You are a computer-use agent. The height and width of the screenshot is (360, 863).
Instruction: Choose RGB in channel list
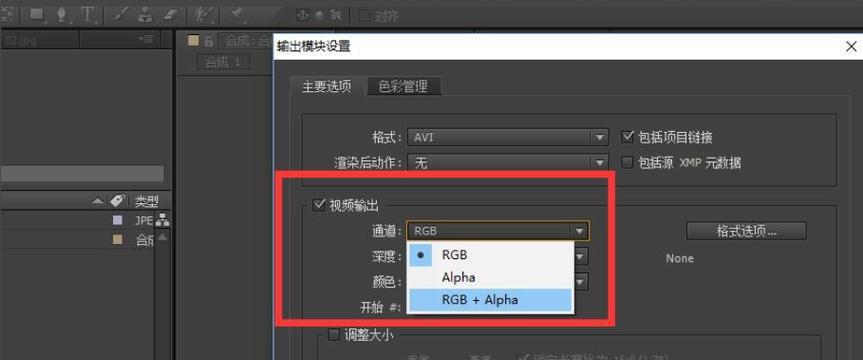tap(490, 255)
